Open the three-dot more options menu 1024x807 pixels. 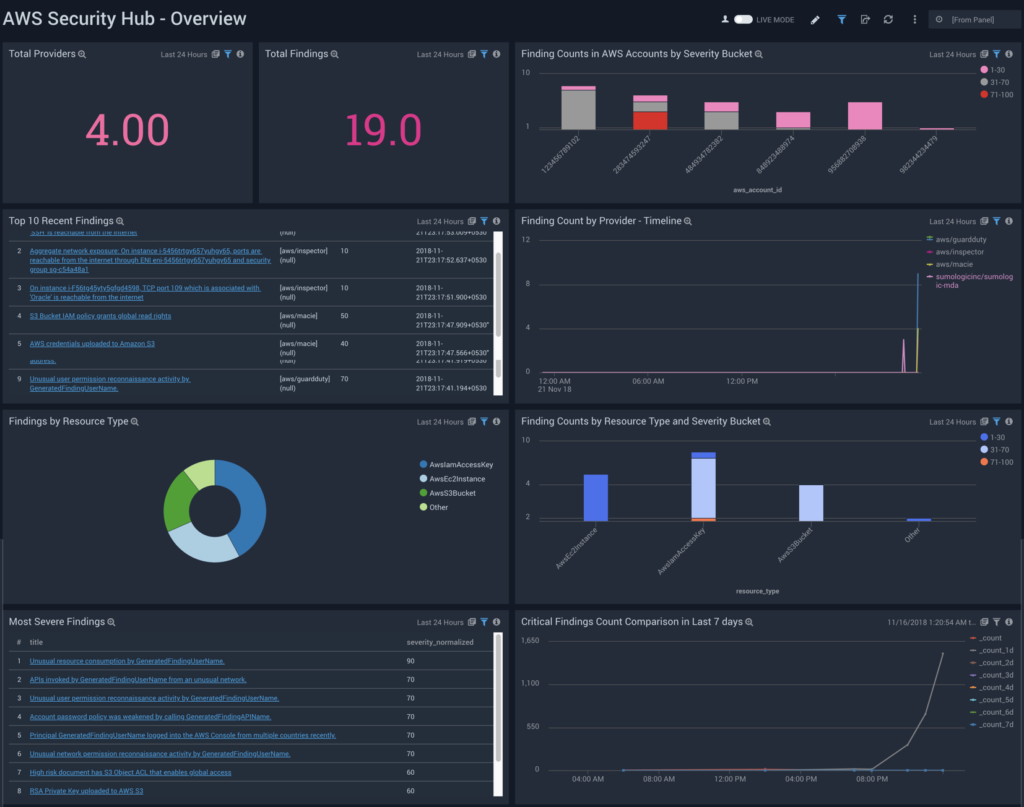[914, 20]
